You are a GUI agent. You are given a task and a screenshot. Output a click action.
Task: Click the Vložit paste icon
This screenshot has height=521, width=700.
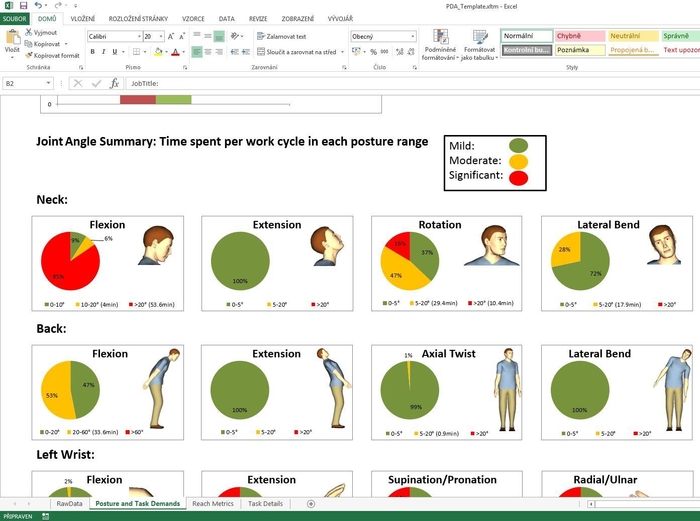12,38
